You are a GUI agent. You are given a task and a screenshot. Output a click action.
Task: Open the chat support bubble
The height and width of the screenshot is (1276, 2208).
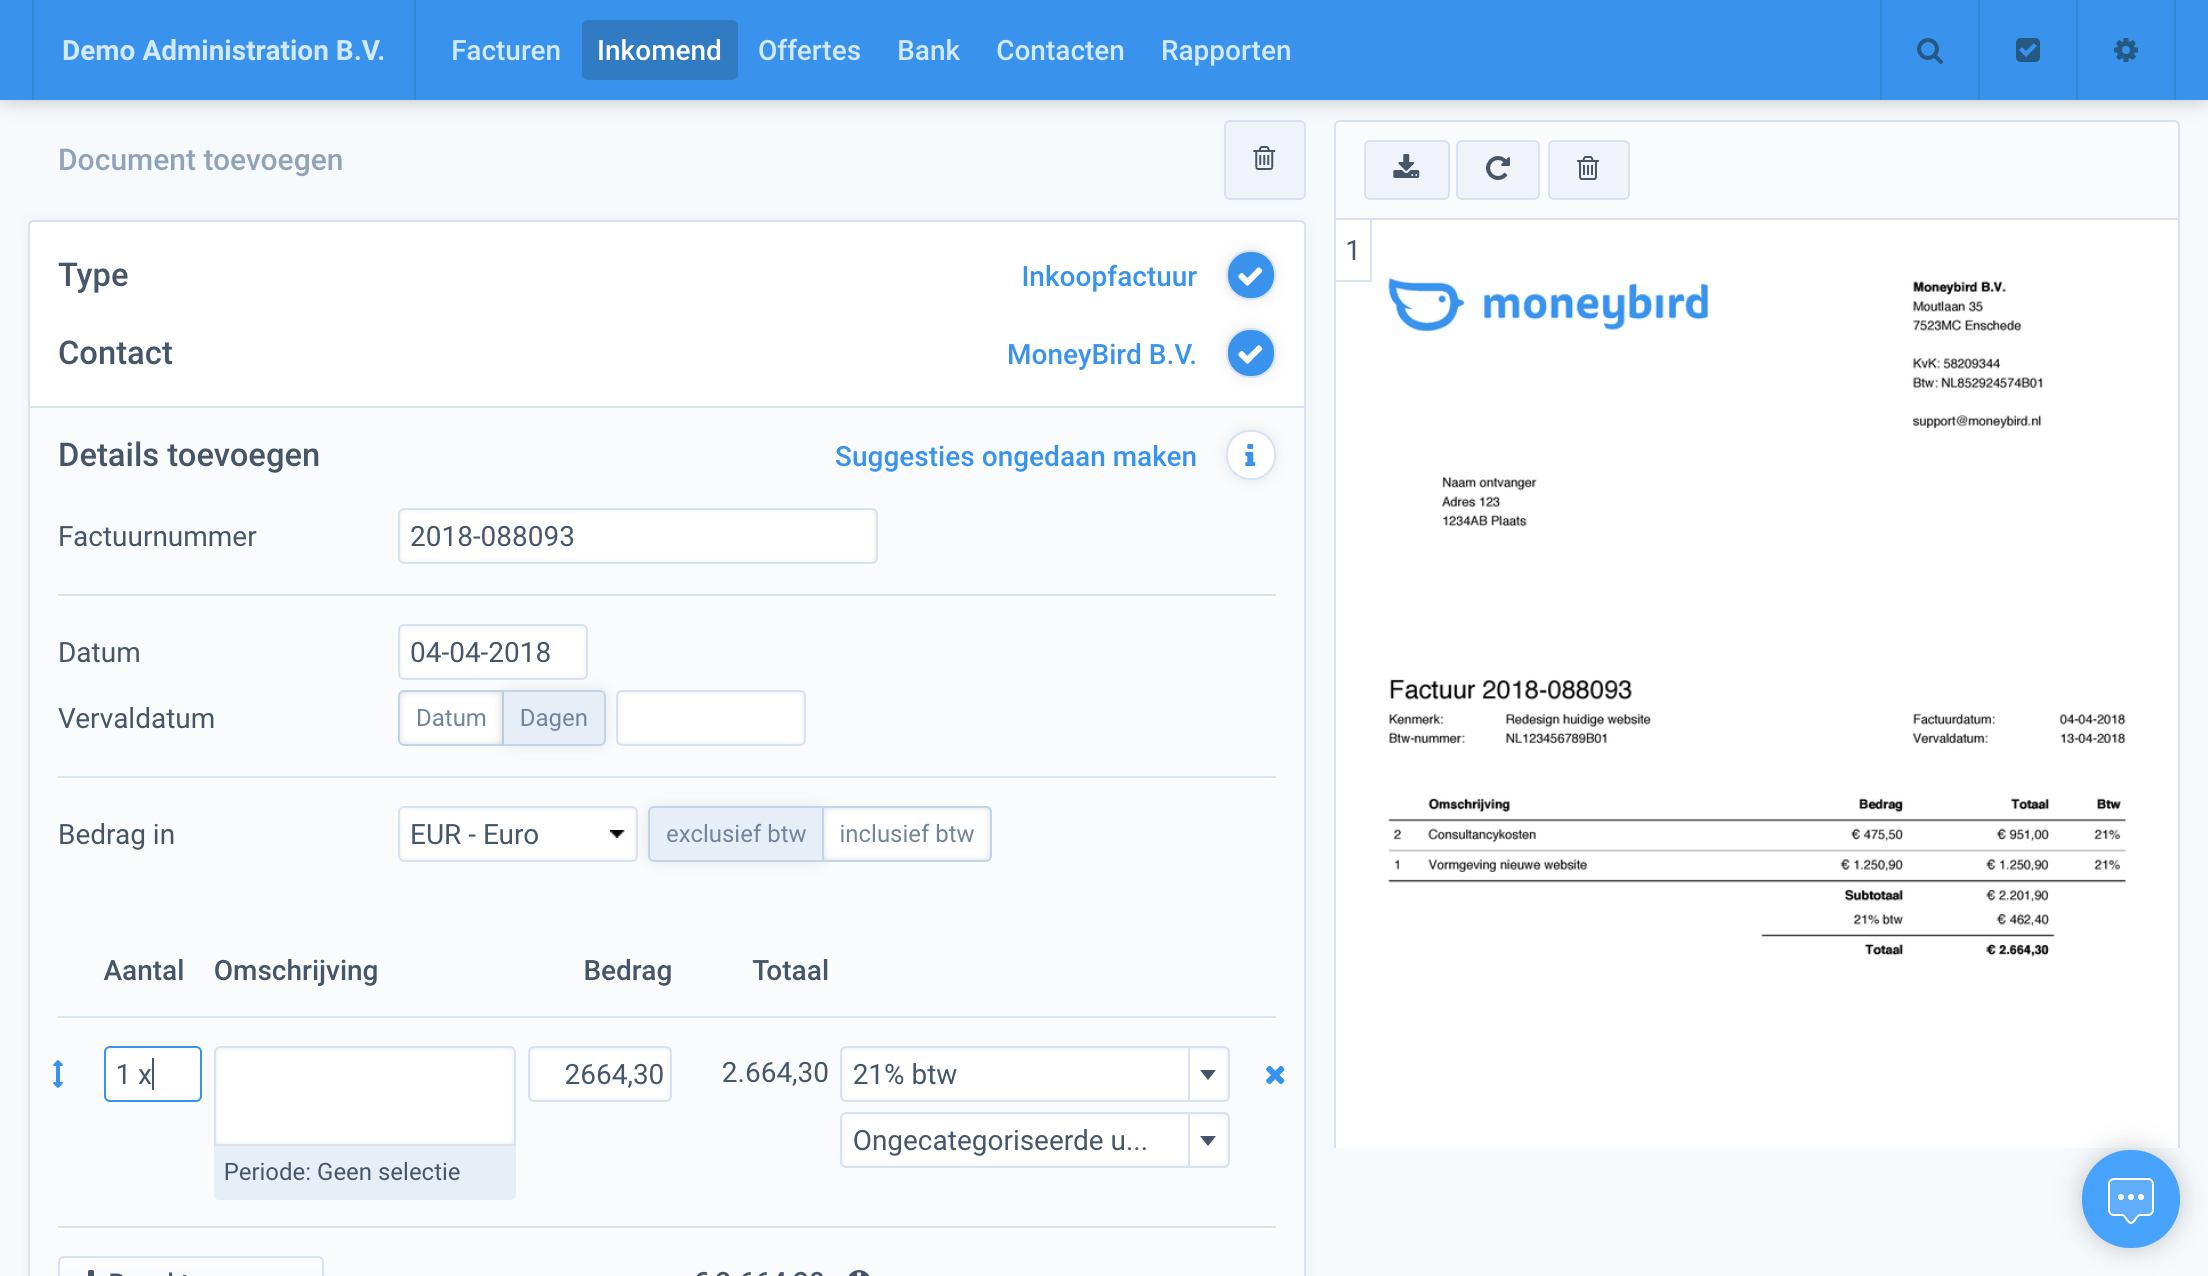(x=2130, y=1198)
